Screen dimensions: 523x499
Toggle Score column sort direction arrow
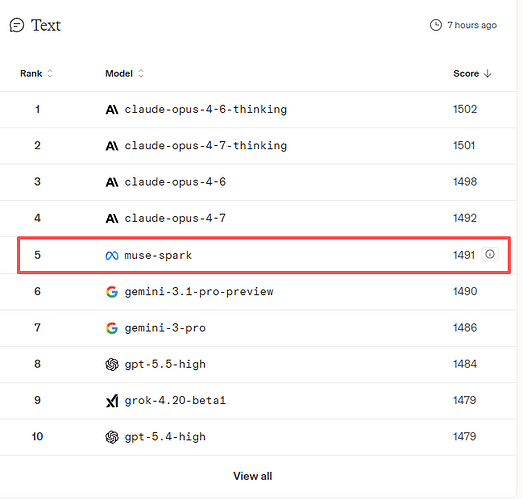488,73
